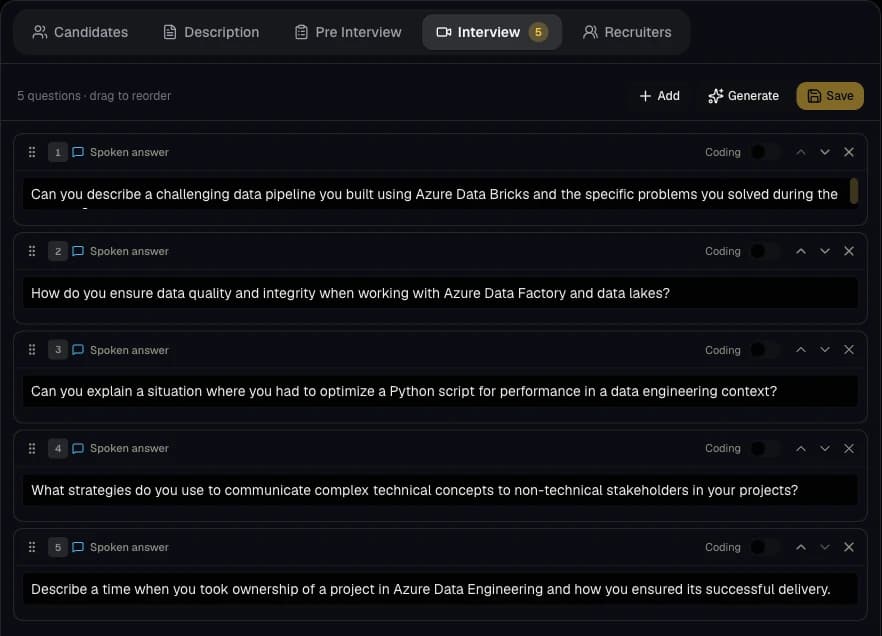Edit the non-technical stakeholders question
Image resolution: width=882 pixels, height=636 pixels.
coord(440,490)
